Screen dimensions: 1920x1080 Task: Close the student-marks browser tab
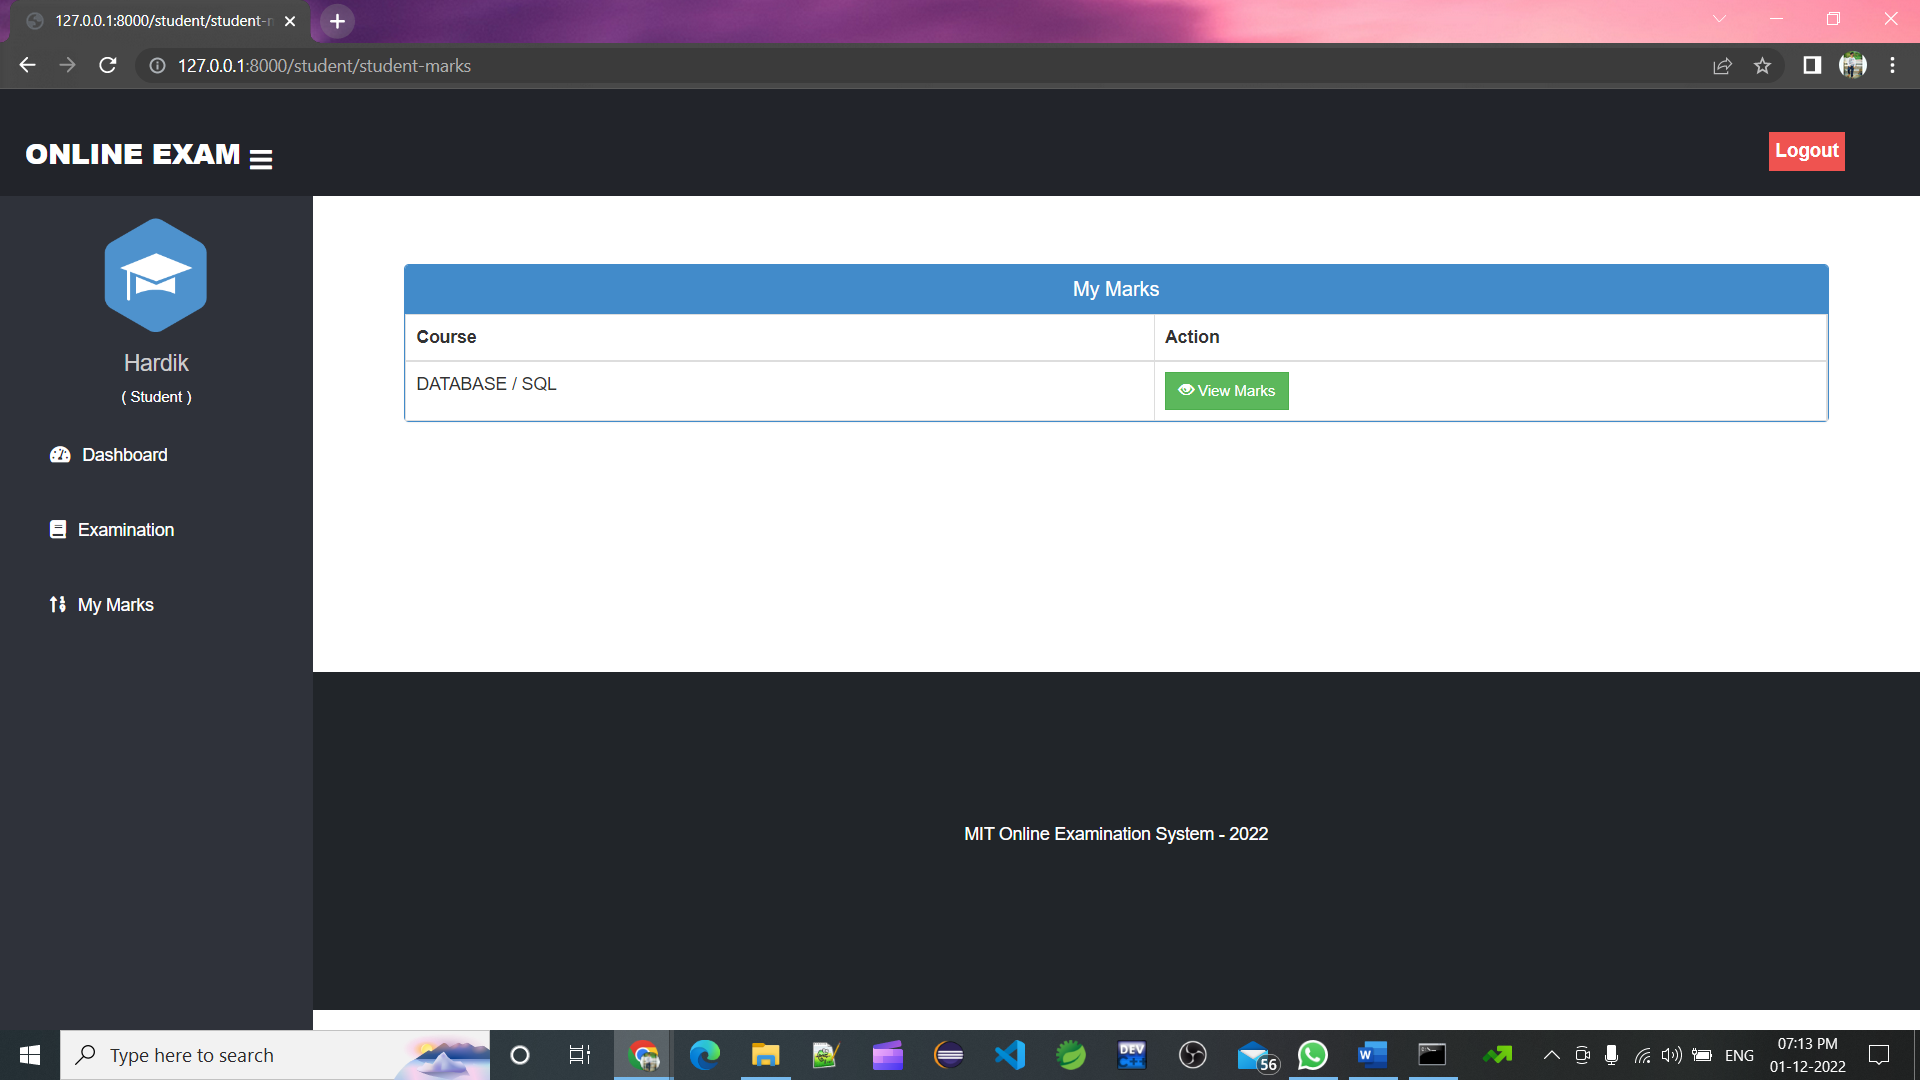[290, 21]
